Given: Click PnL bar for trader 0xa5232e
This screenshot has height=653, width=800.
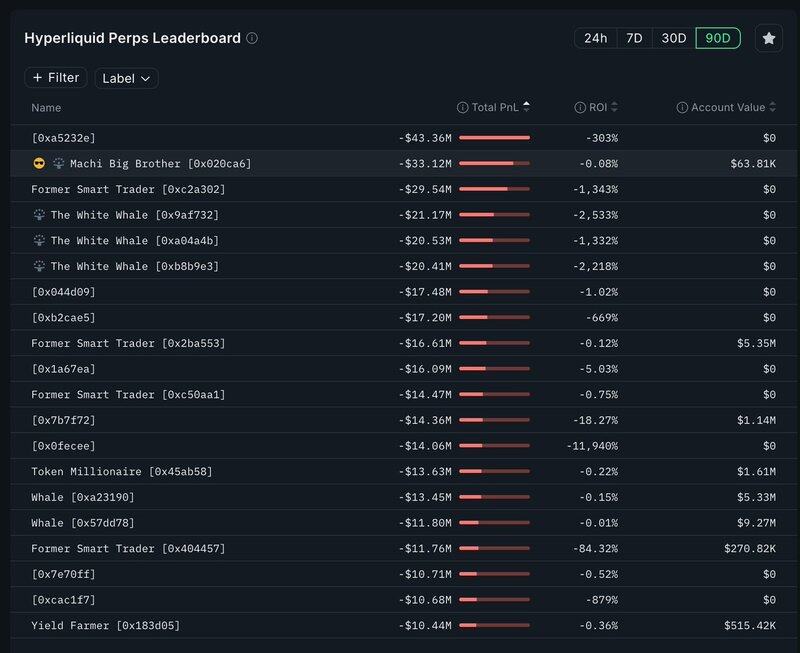Looking at the screenshot, I should pos(494,137).
